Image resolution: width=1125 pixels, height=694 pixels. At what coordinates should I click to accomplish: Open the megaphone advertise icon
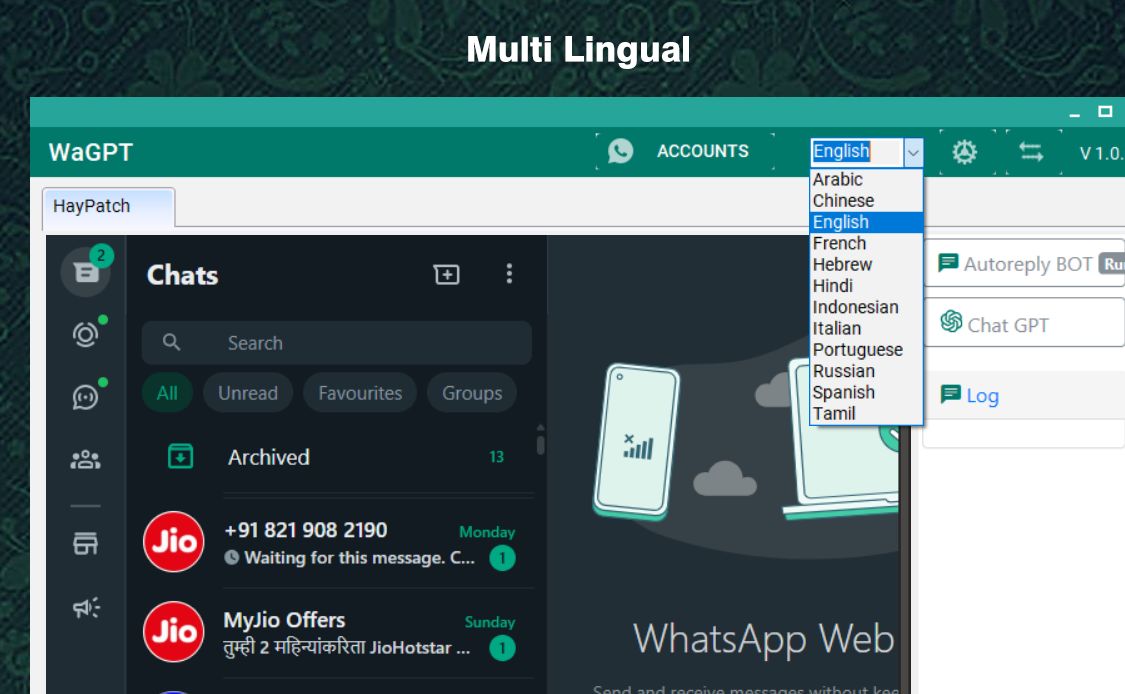pos(86,608)
